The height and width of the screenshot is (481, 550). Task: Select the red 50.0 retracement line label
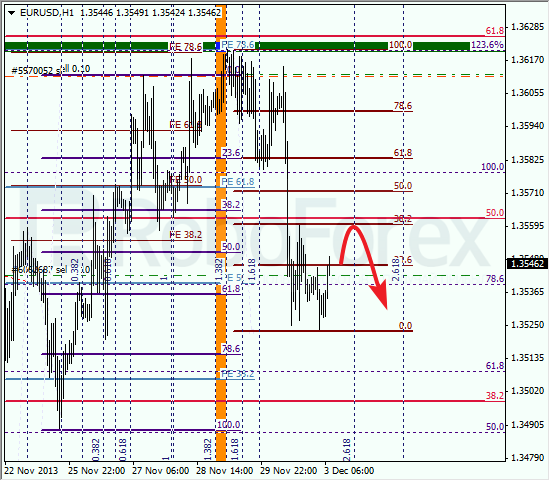495,213
